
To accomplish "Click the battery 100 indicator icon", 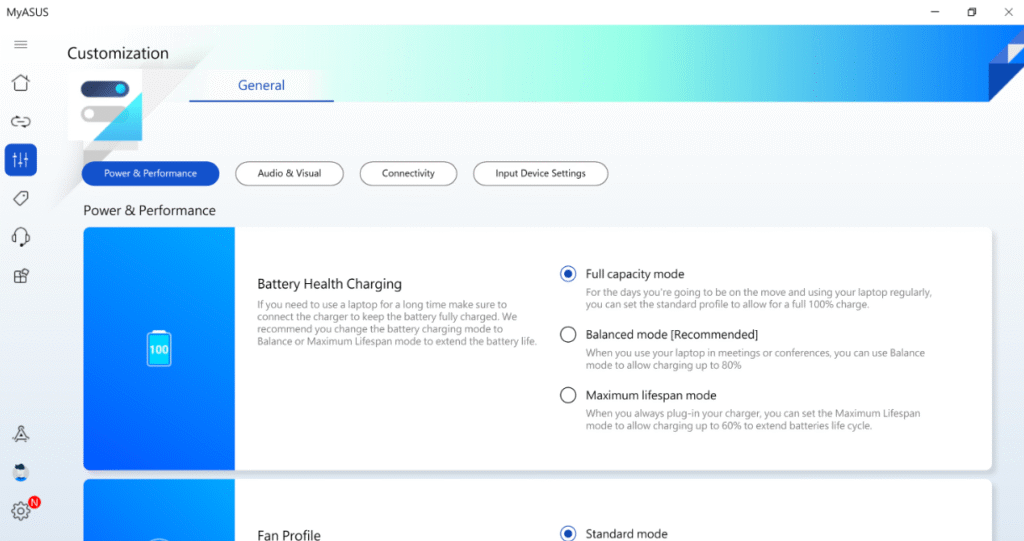I will pyautogui.click(x=159, y=348).
